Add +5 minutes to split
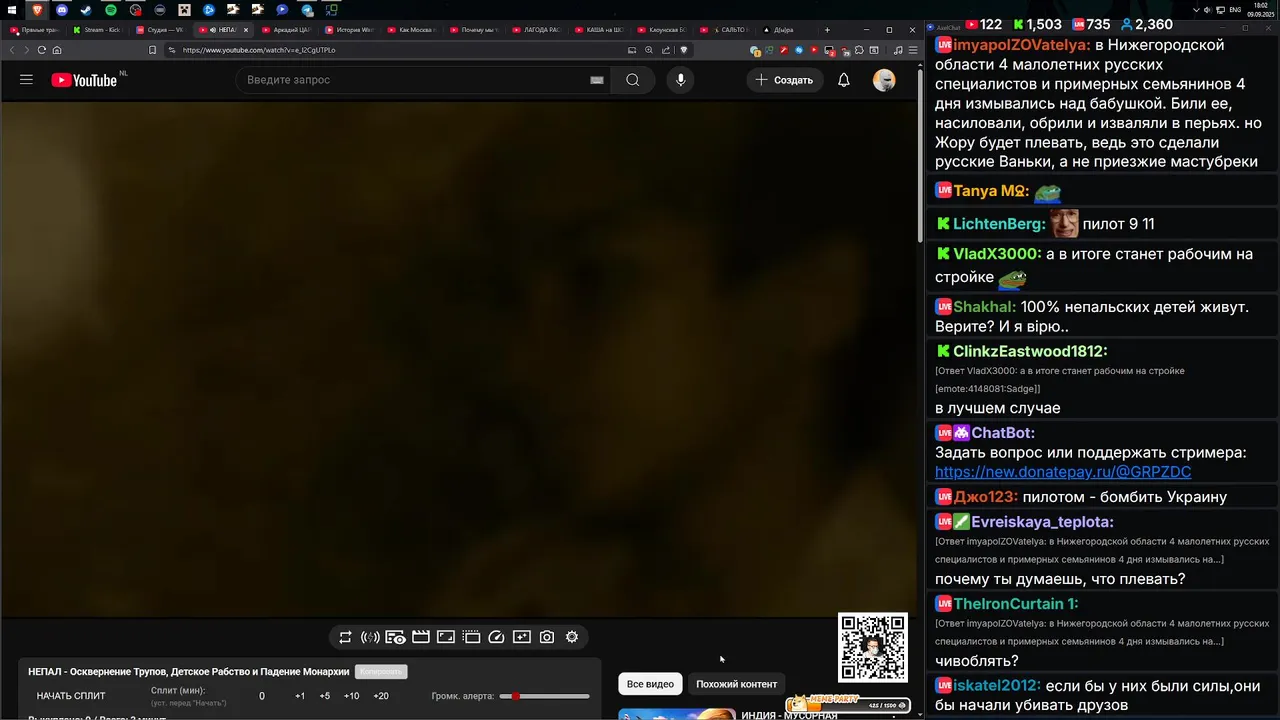 325,696
